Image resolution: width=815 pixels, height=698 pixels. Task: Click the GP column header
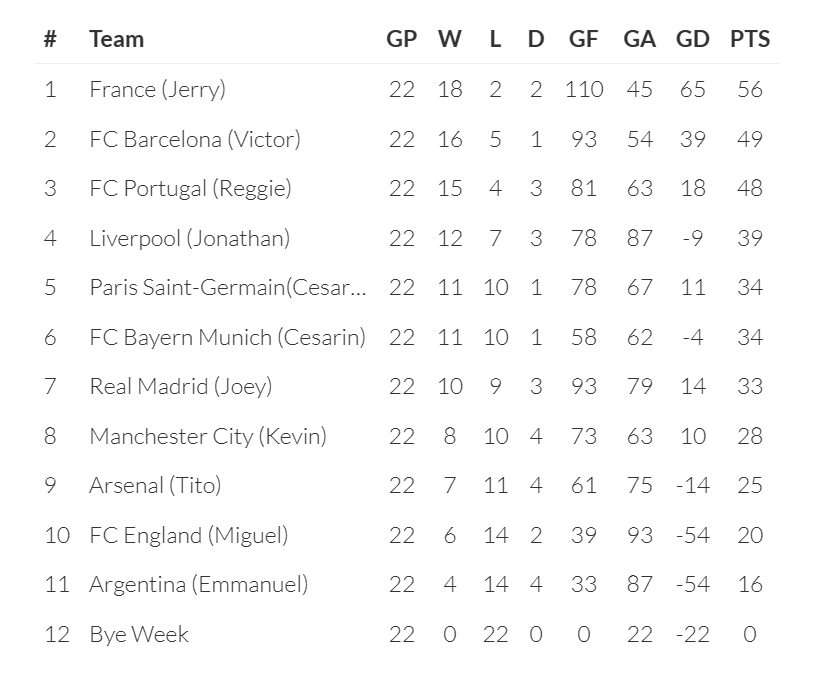pos(401,39)
